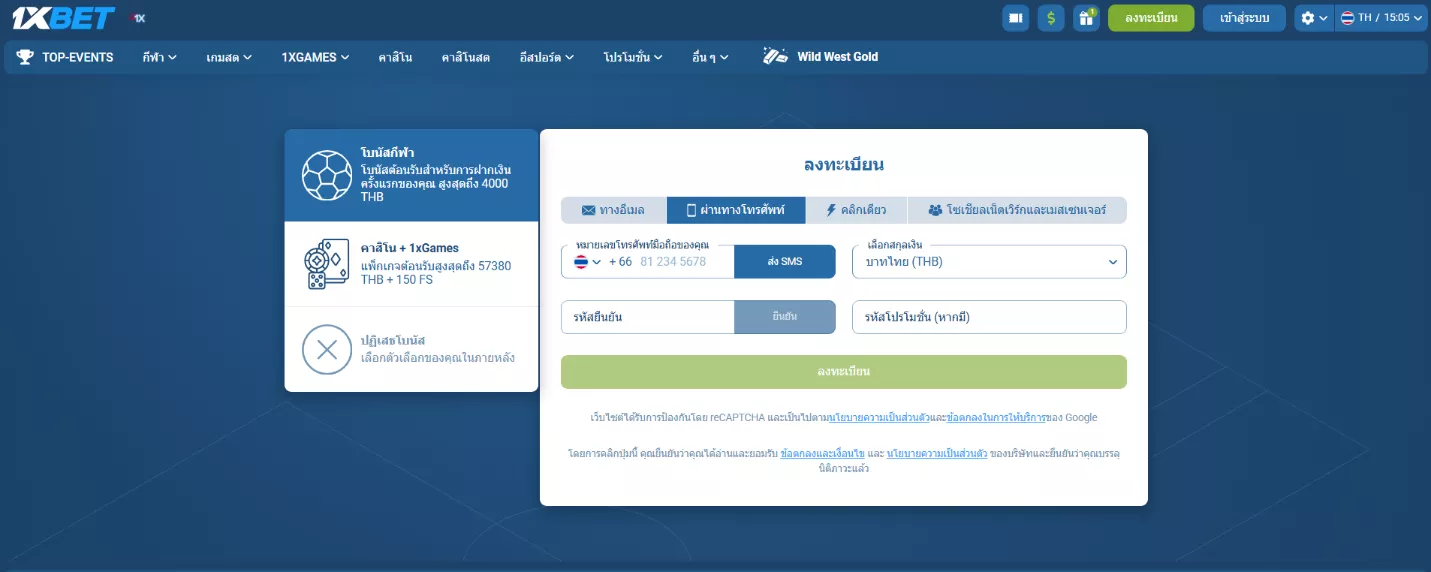Viewport: 1431px width, 572px height.
Task: Click the Wild West Gold icon
Action: click(775, 56)
